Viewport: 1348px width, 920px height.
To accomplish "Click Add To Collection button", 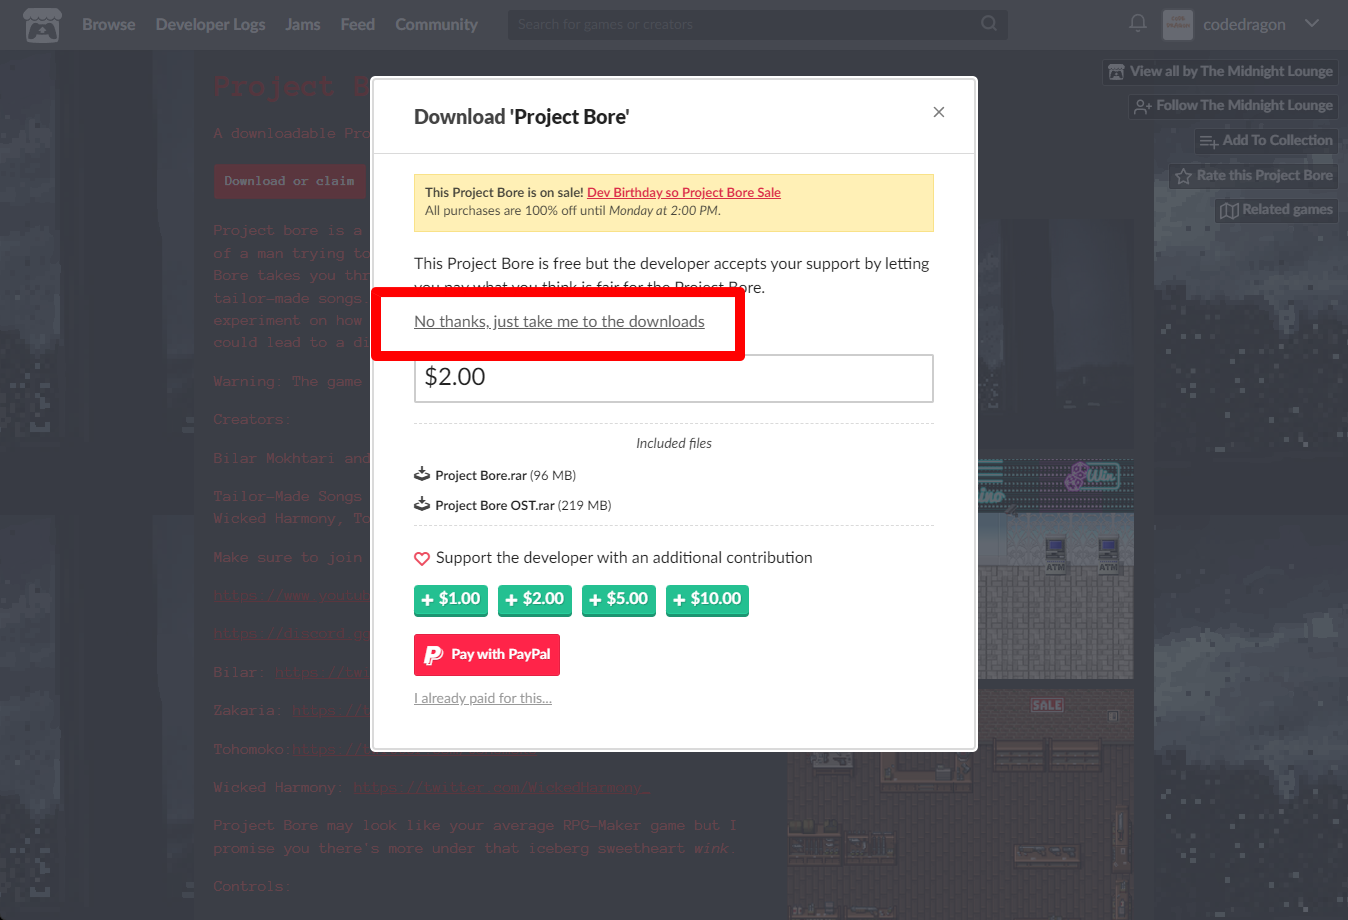I will [1266, 141].
